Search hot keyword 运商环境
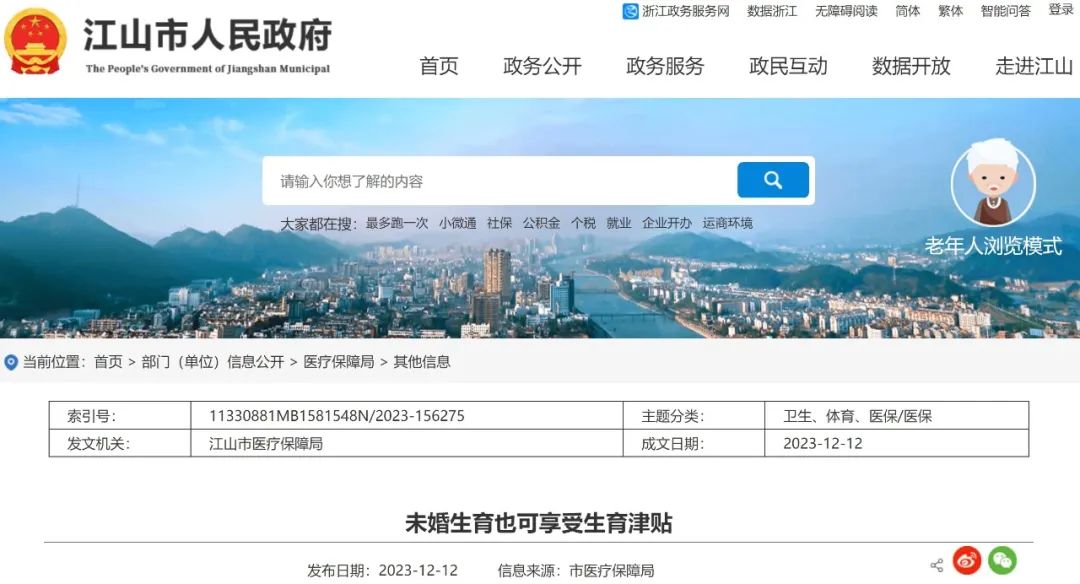 [727, 223]
